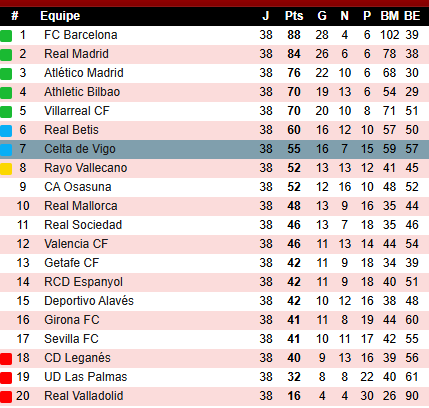
Task: Open the Real Madrid team link
Action: coord(76,54)
